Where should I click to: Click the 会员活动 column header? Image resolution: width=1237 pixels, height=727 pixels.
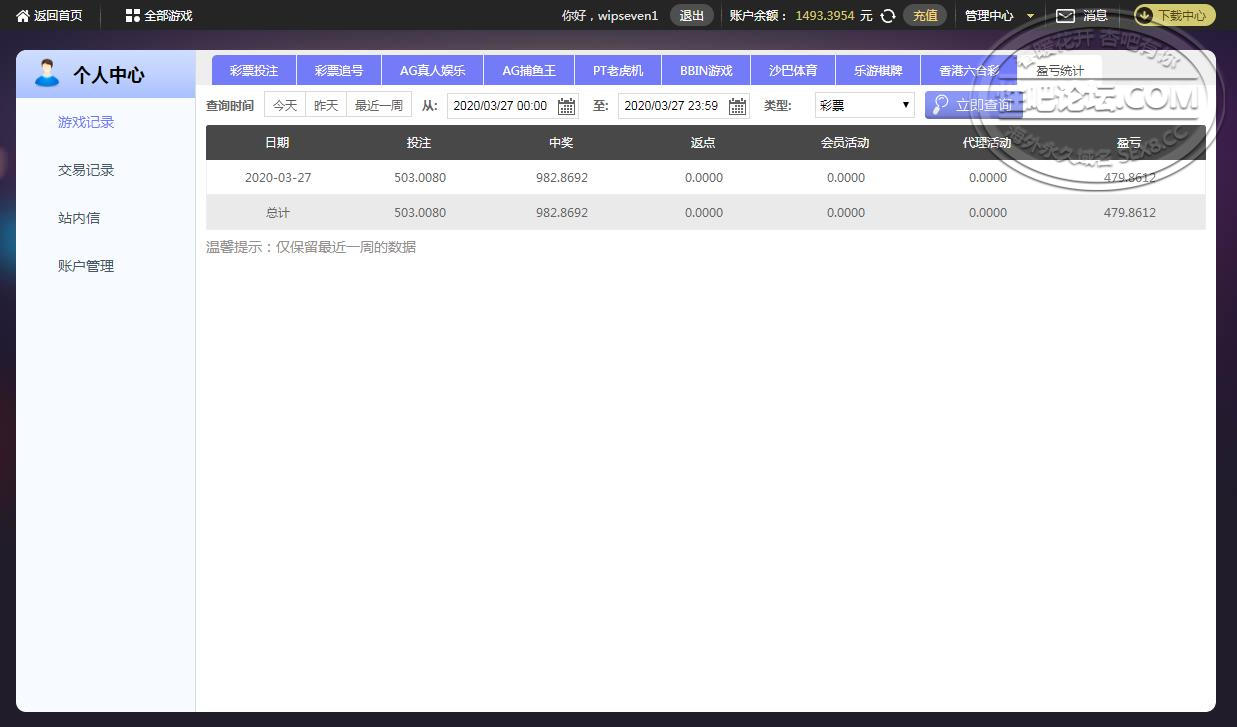click(845, 143)
